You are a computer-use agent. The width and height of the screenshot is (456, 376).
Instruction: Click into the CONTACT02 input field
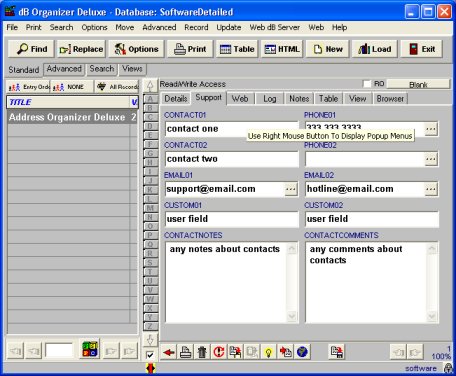[232, 159]
